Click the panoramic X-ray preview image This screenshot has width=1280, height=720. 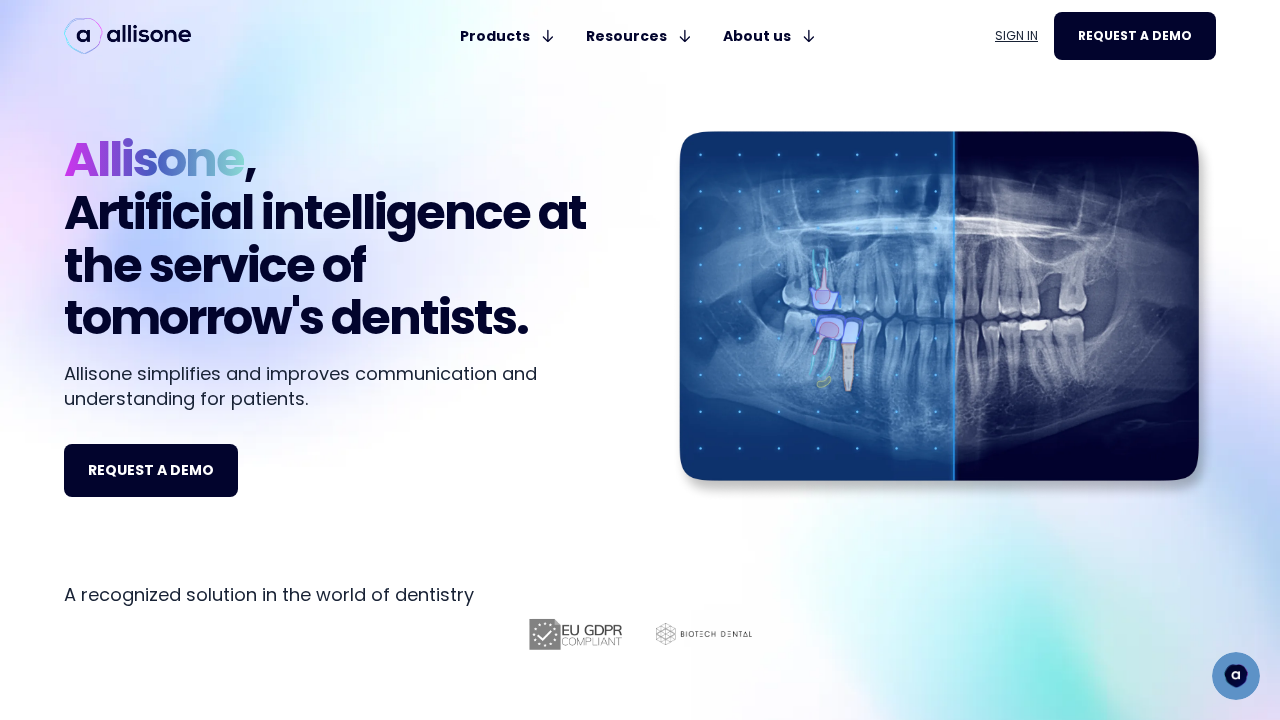(939, 306)
